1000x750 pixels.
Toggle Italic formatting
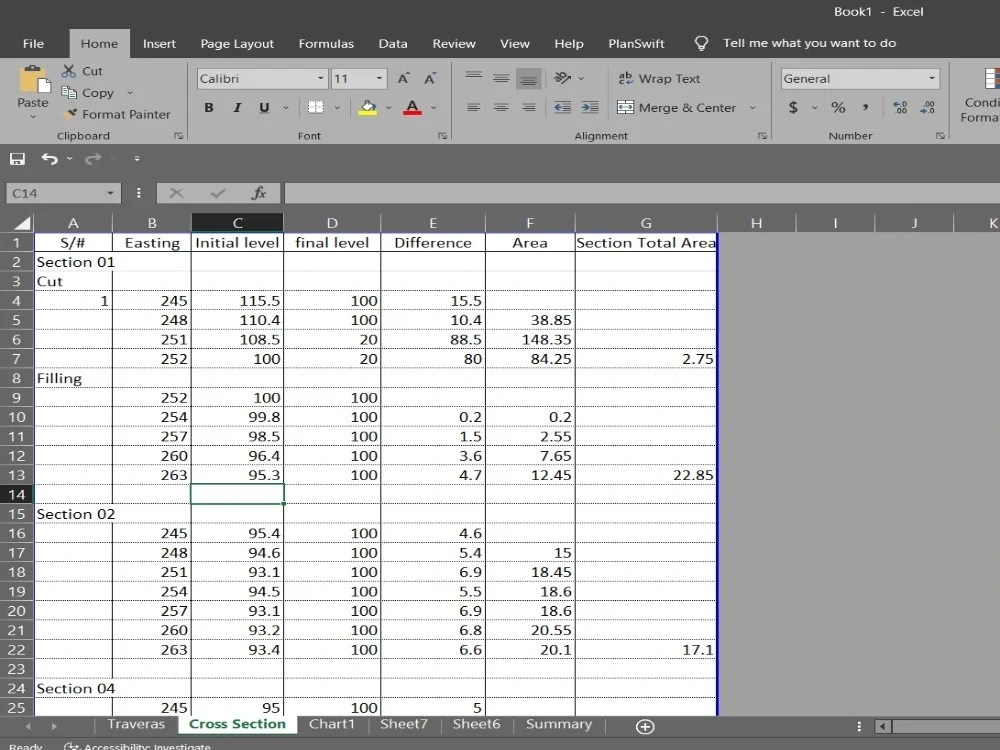click(x=237, y=107)
